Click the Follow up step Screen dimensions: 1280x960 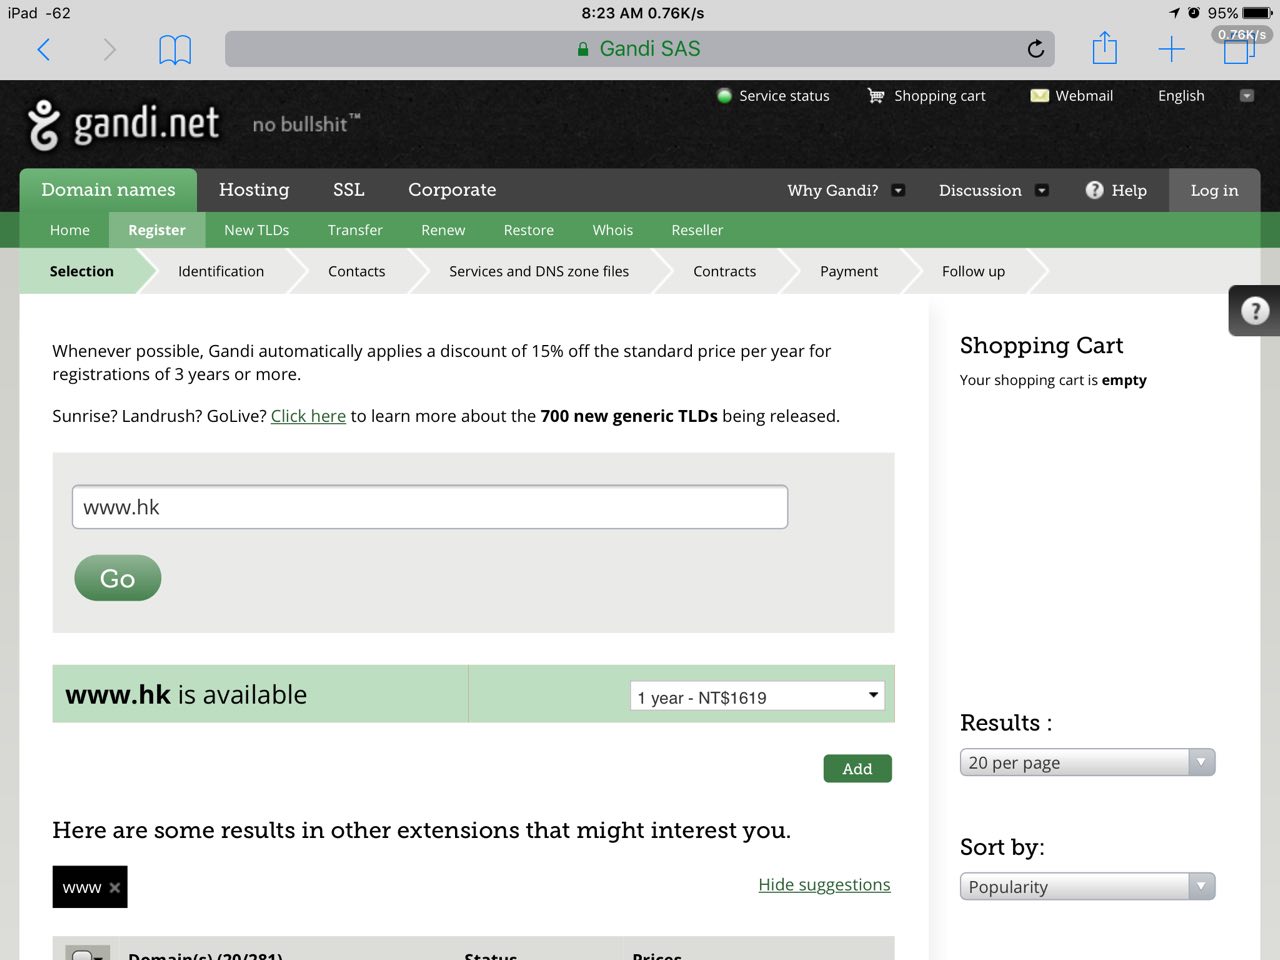pos(974,271)
